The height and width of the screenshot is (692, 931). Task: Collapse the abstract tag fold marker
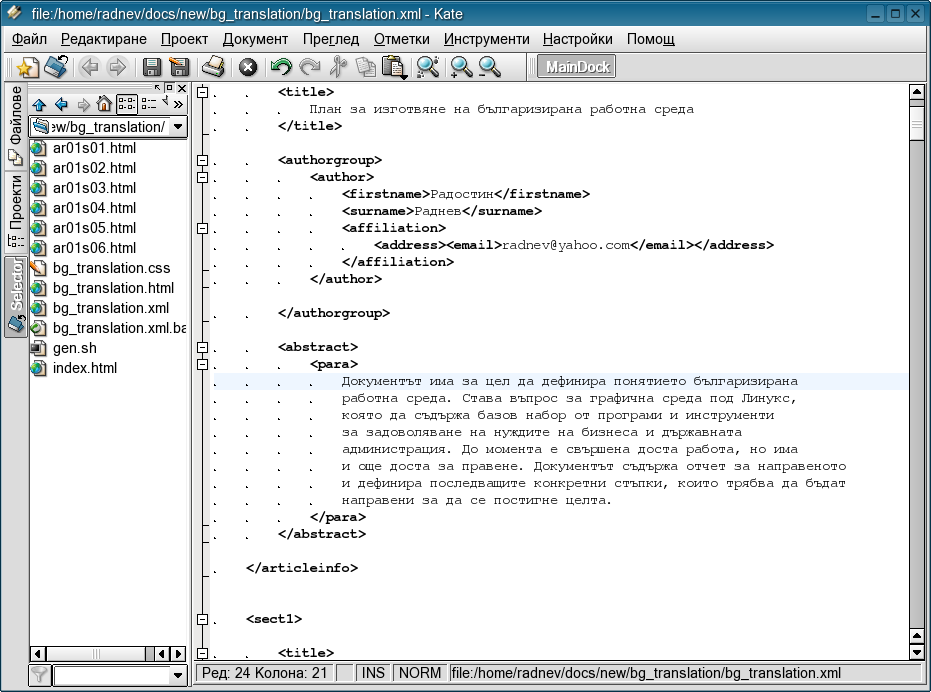[x=202, y=347]
